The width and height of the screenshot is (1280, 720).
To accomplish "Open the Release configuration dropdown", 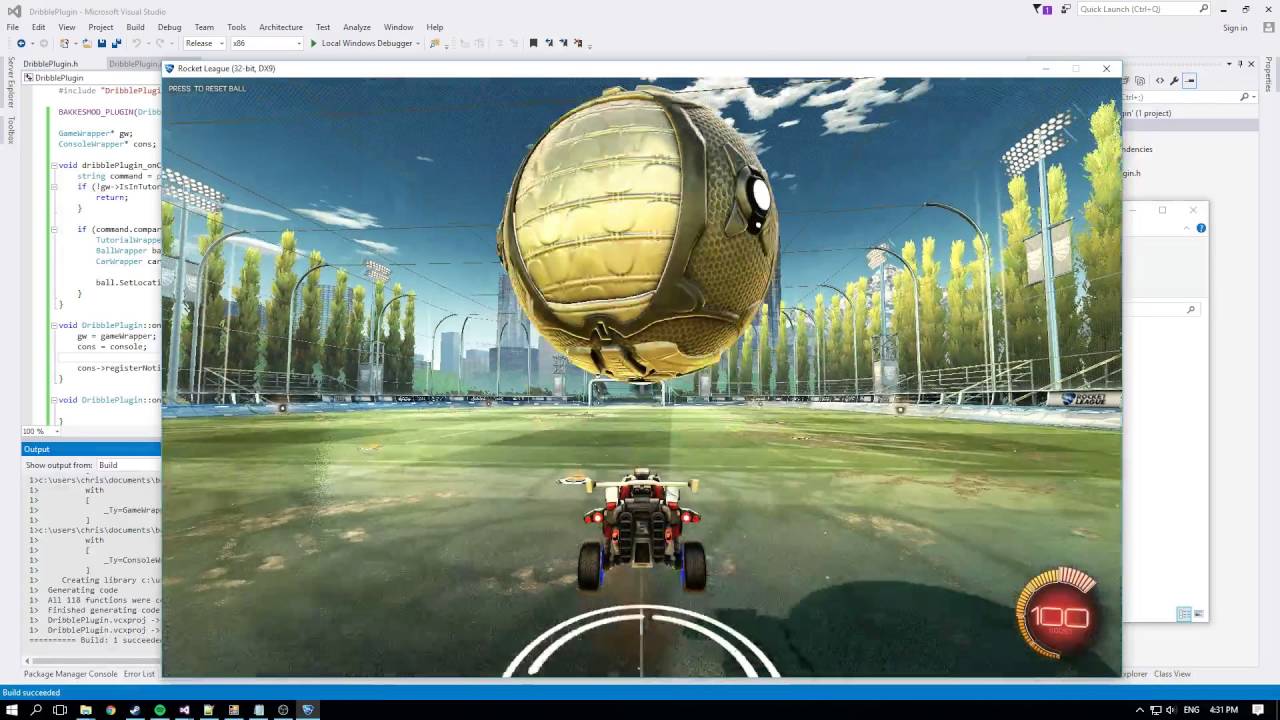I will [x=205, y=43].
